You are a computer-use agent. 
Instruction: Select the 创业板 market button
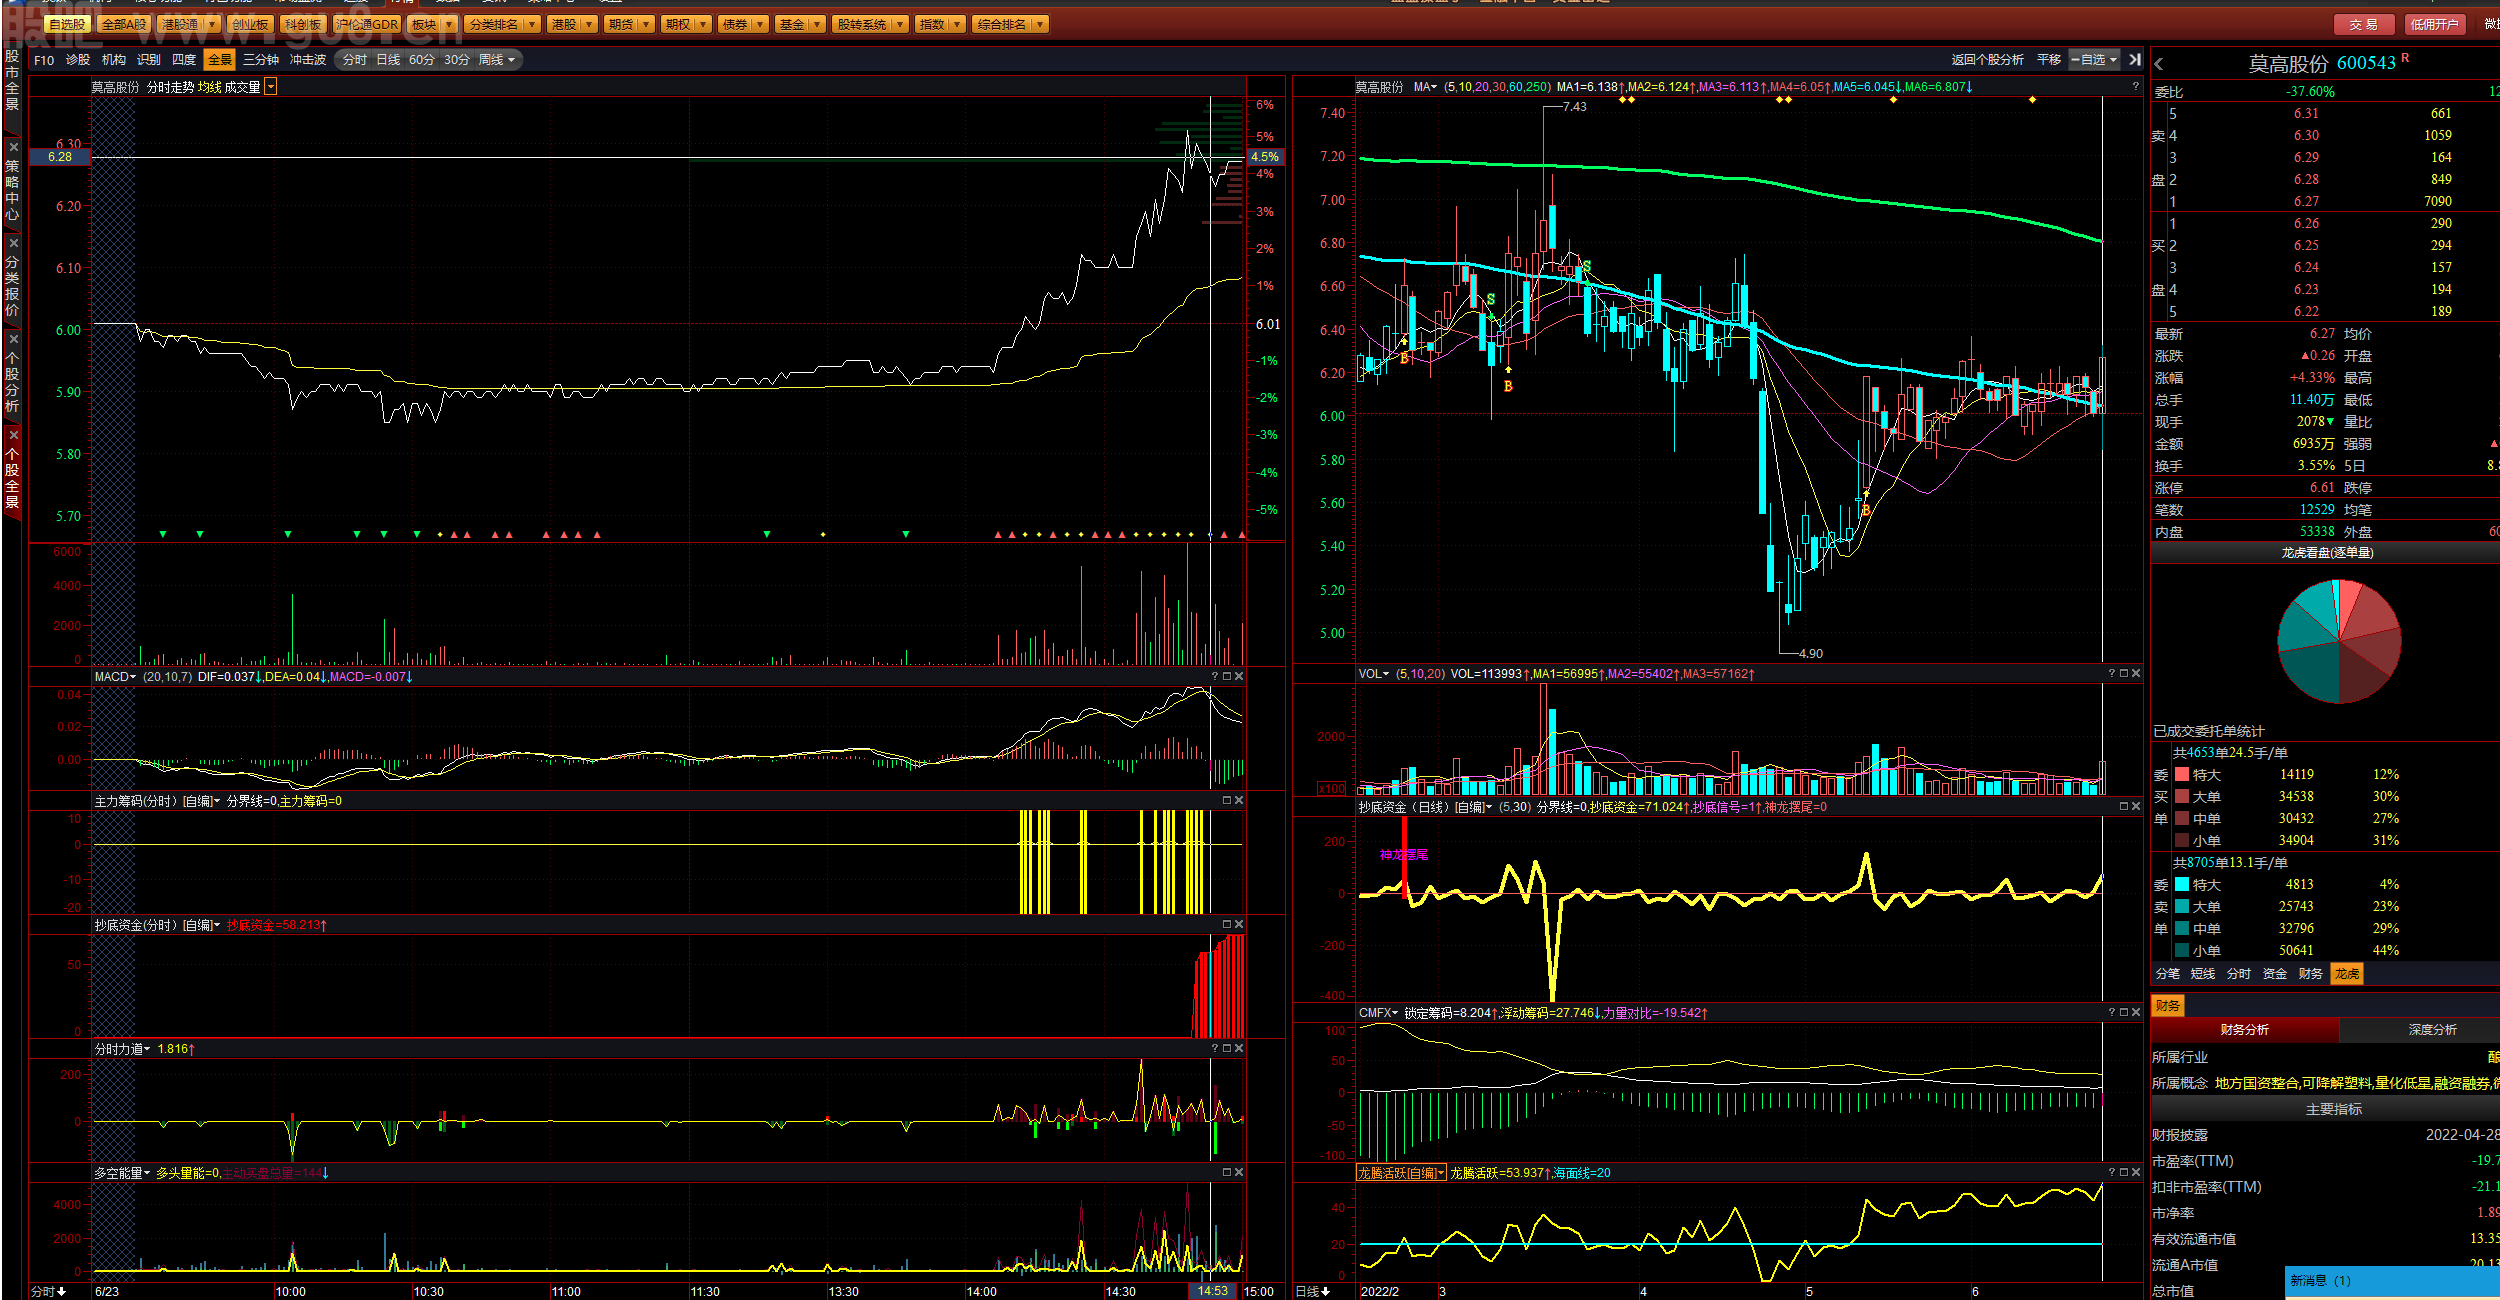249,25
